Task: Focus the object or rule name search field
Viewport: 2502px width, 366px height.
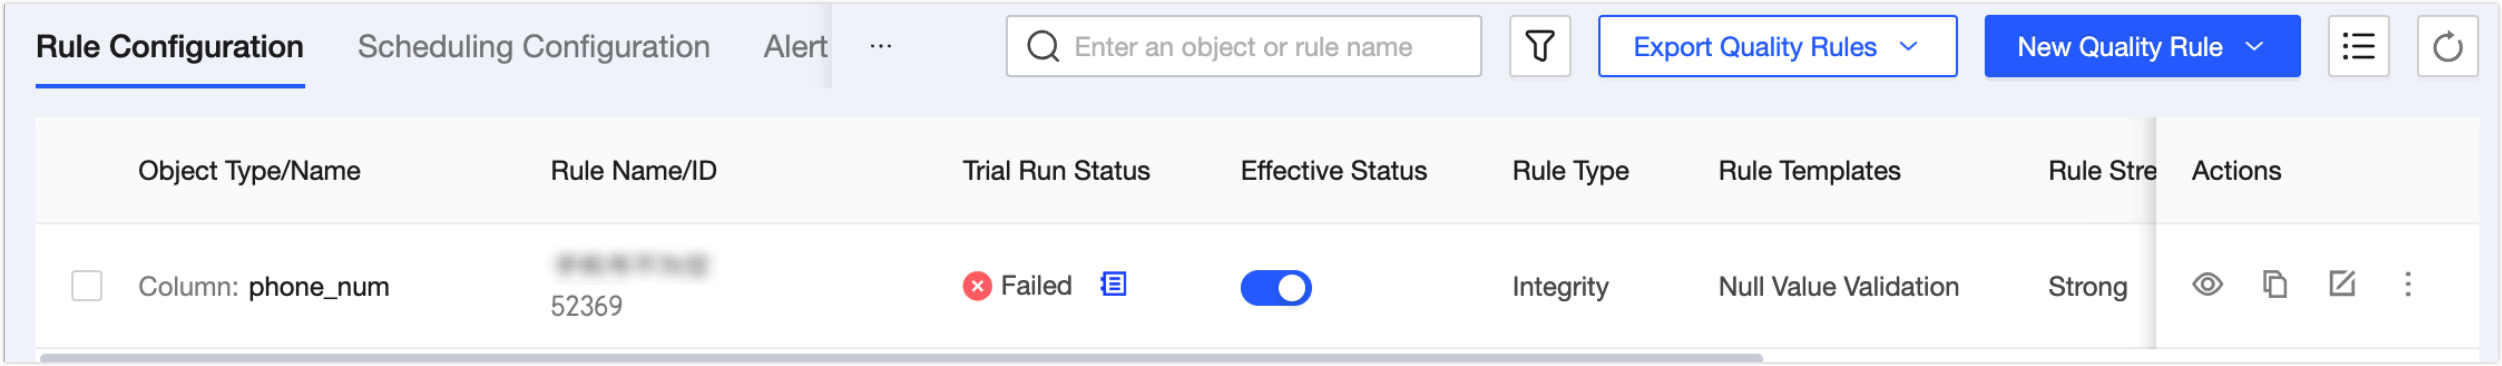Action: (1243, 46)
